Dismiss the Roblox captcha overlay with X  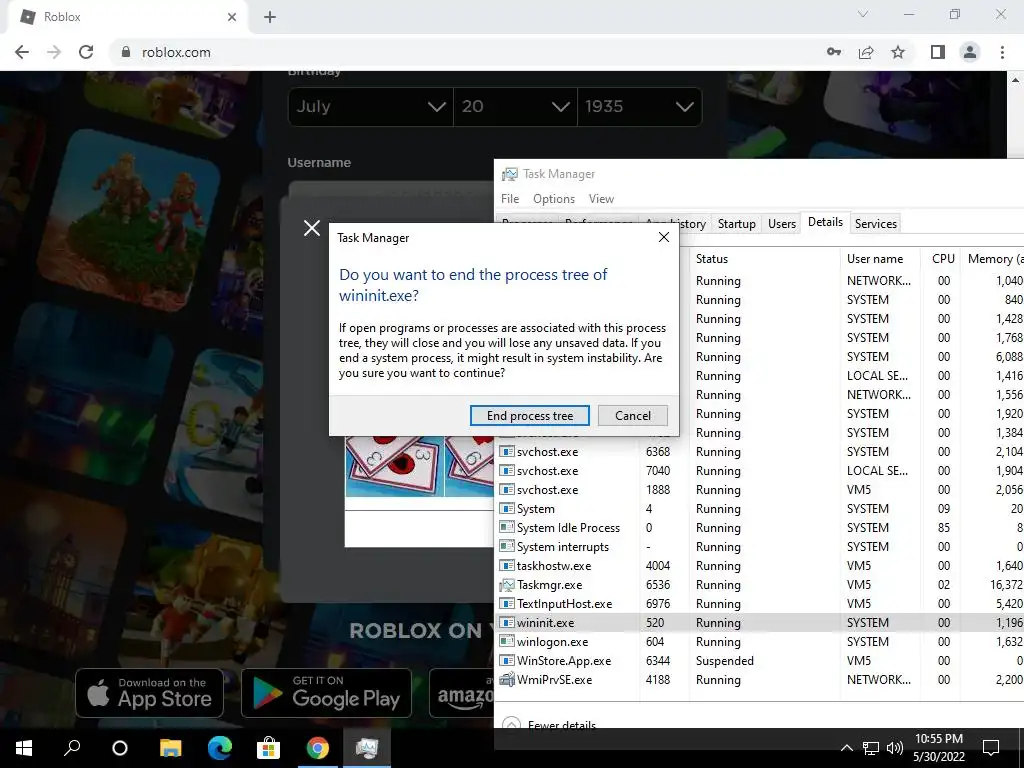(x=312, y=228)
